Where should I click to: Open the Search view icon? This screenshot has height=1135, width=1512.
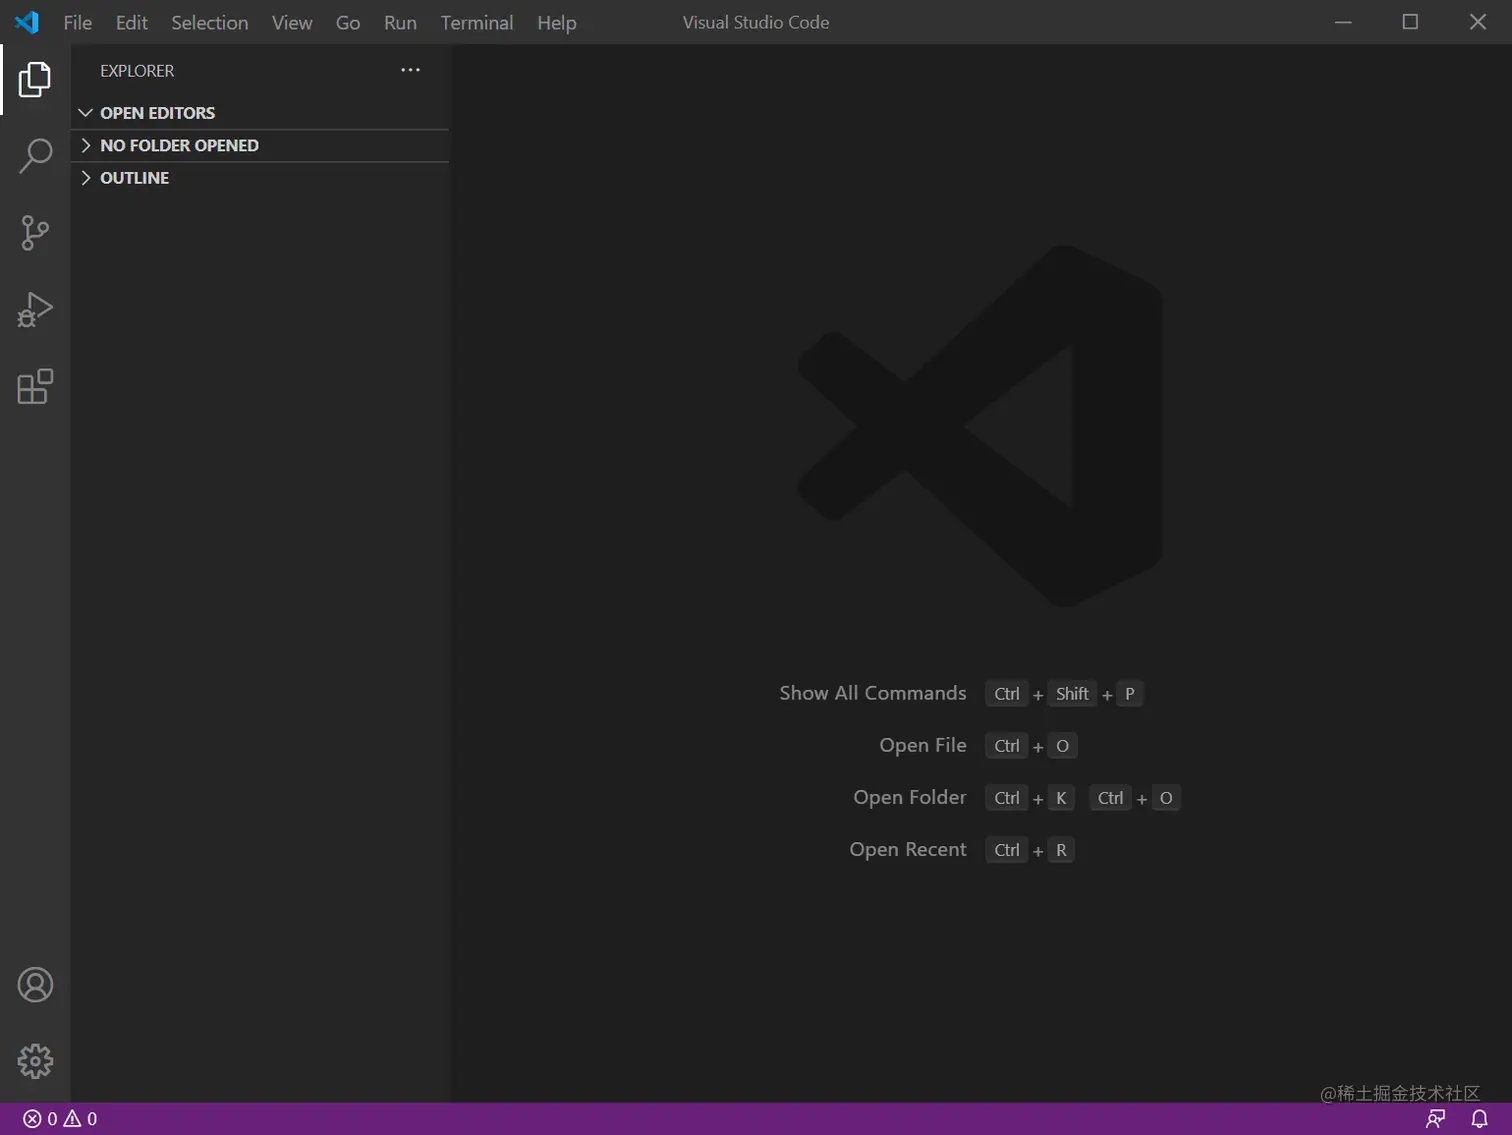[x=35, y=156]
